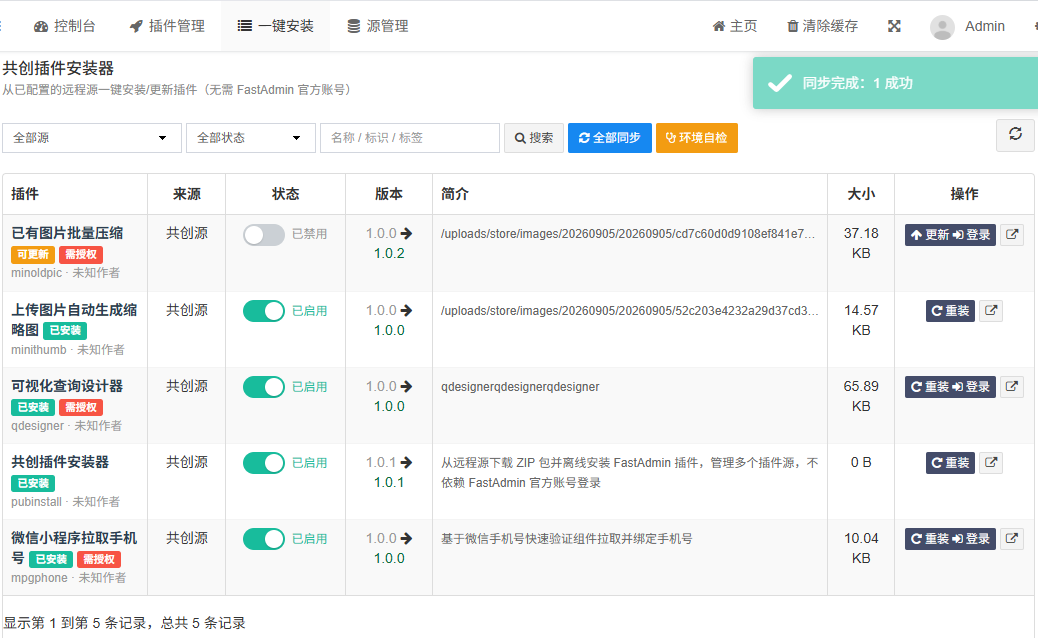Switch to the 插件管理 tab
Screen dimensions: 1038x638
pos(167,26)
